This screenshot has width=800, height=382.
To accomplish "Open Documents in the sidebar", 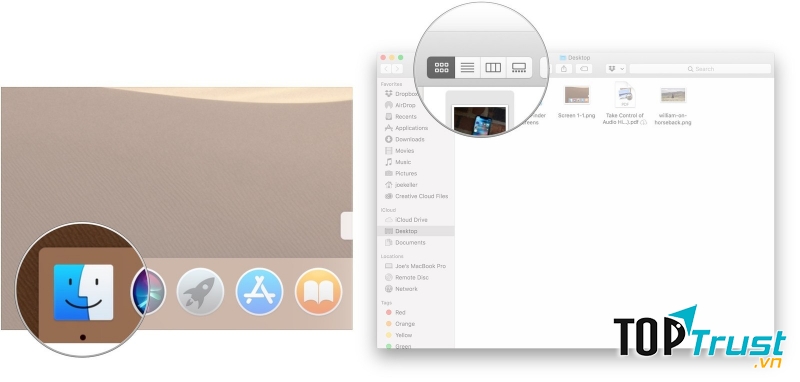I will coord(405,242).
